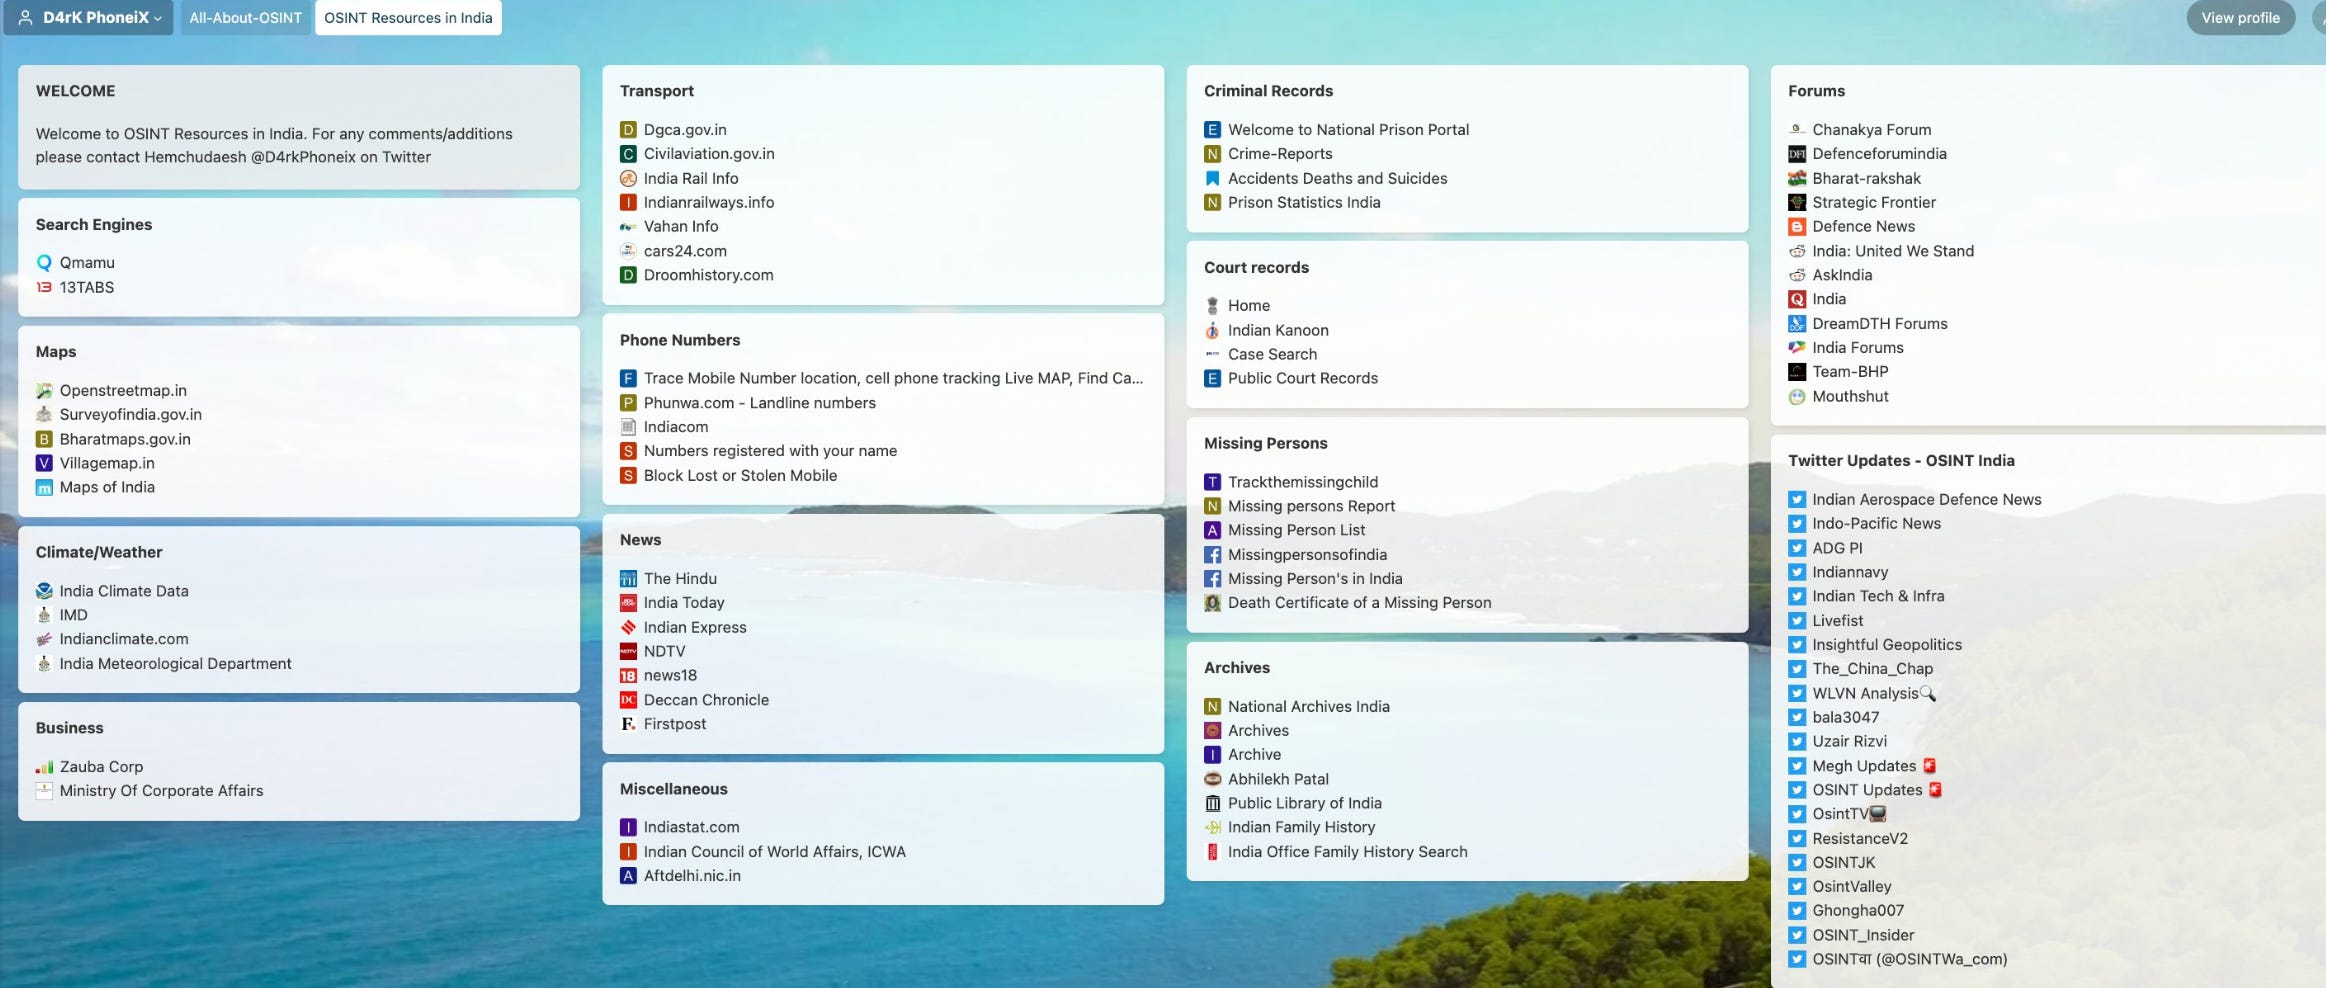The image size is (2326, 988).
Task: Open the Team-BHP forum link
Action: point(1850,372)
